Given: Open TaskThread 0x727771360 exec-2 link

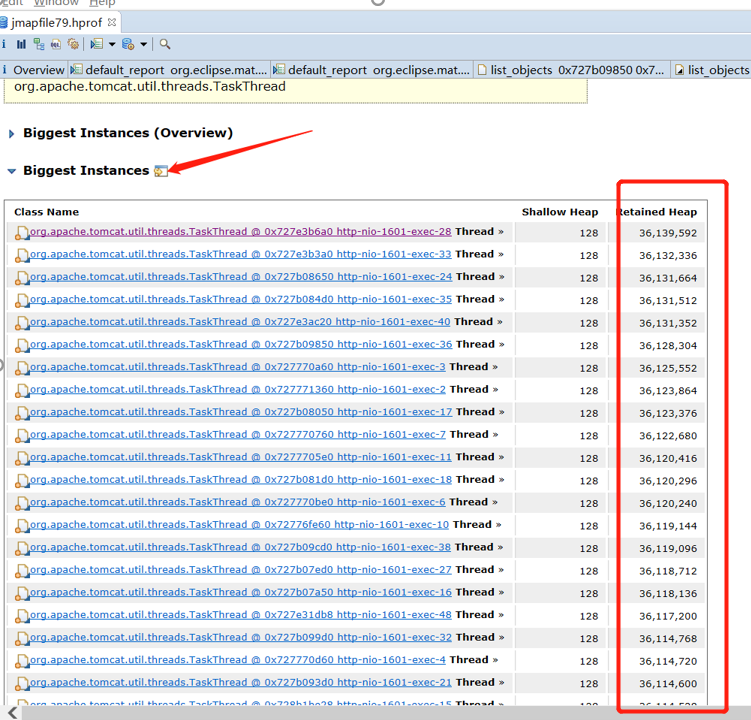Looking at the screenshot, I should click(x=238, y=389).
